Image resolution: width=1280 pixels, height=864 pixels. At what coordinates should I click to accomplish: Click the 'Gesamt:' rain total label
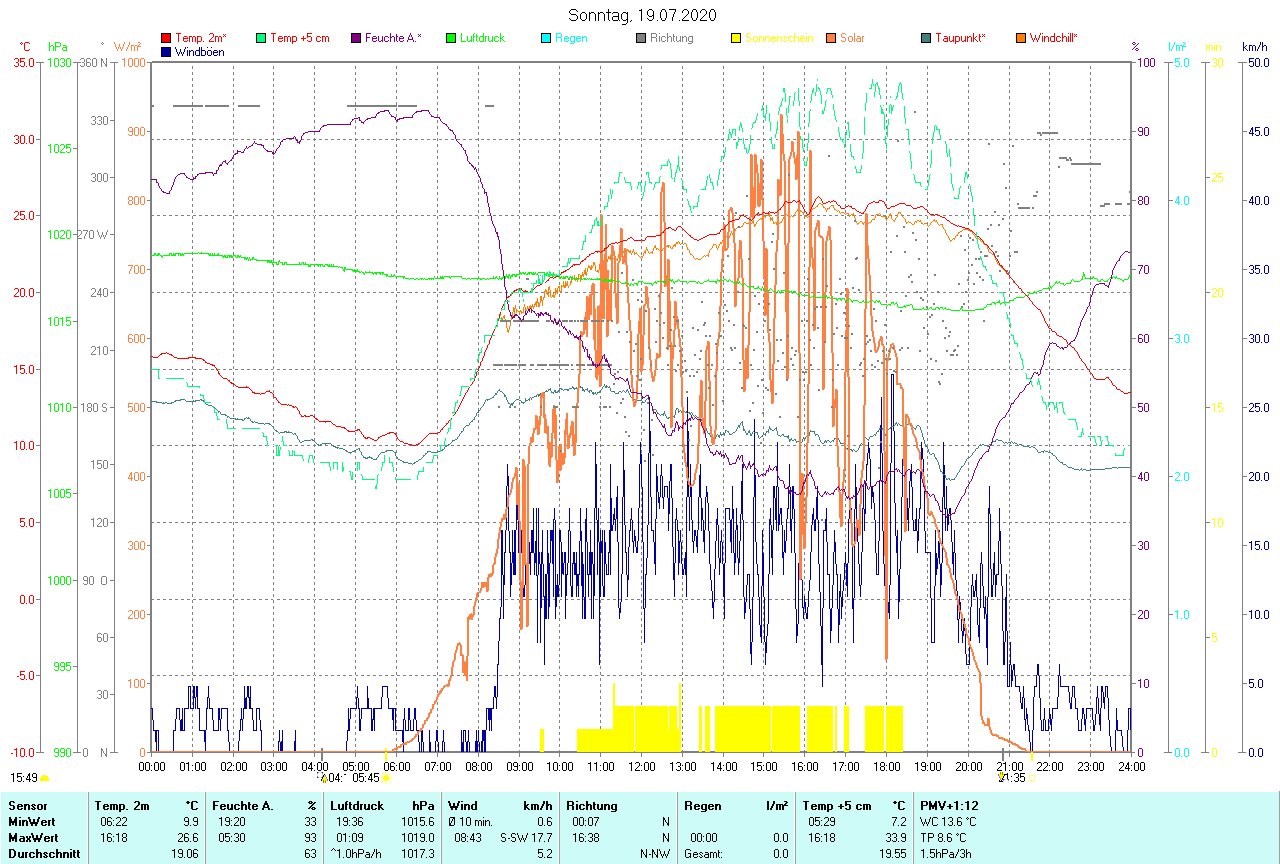tap(704, 853)
